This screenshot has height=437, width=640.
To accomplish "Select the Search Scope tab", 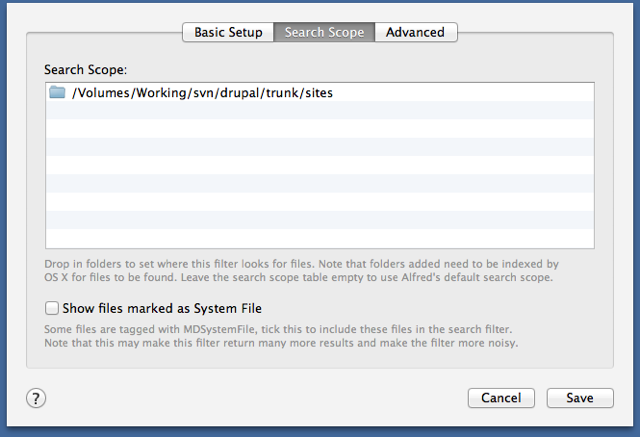I will pyautogui.click(x=324, y=32).
